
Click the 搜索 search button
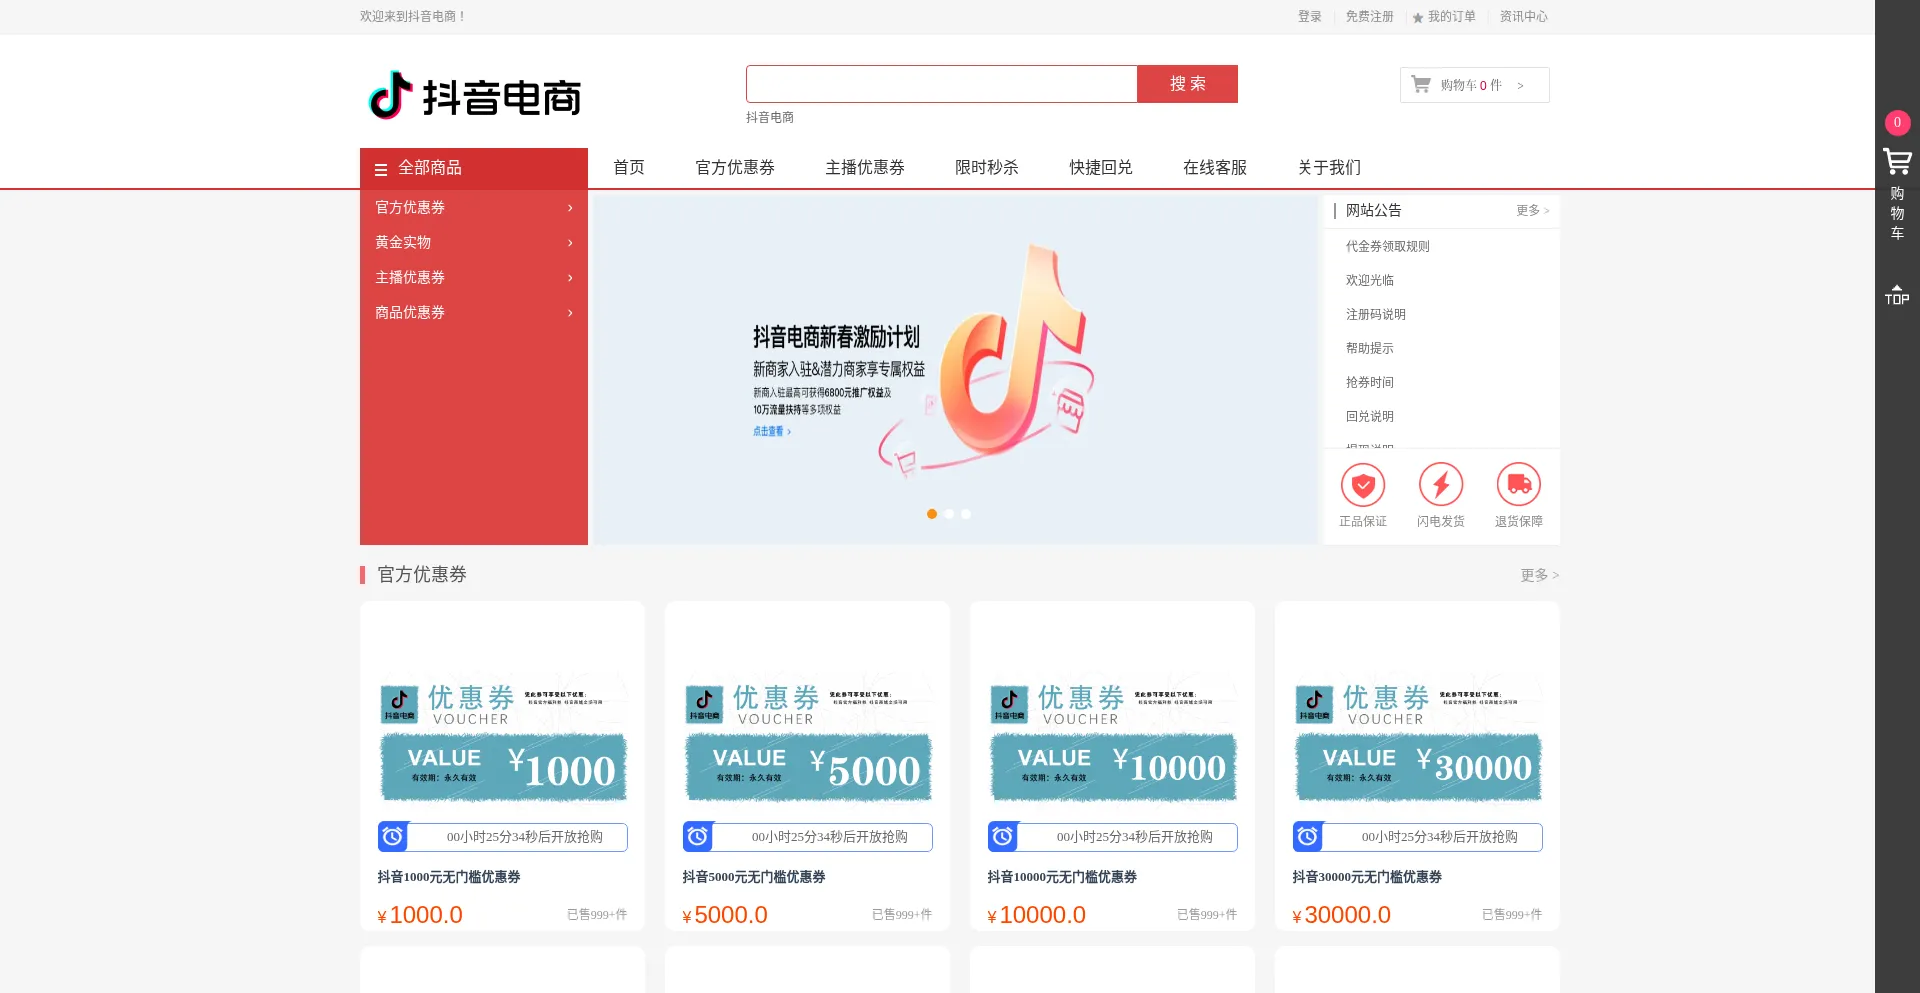click(x=1187, y=84)
